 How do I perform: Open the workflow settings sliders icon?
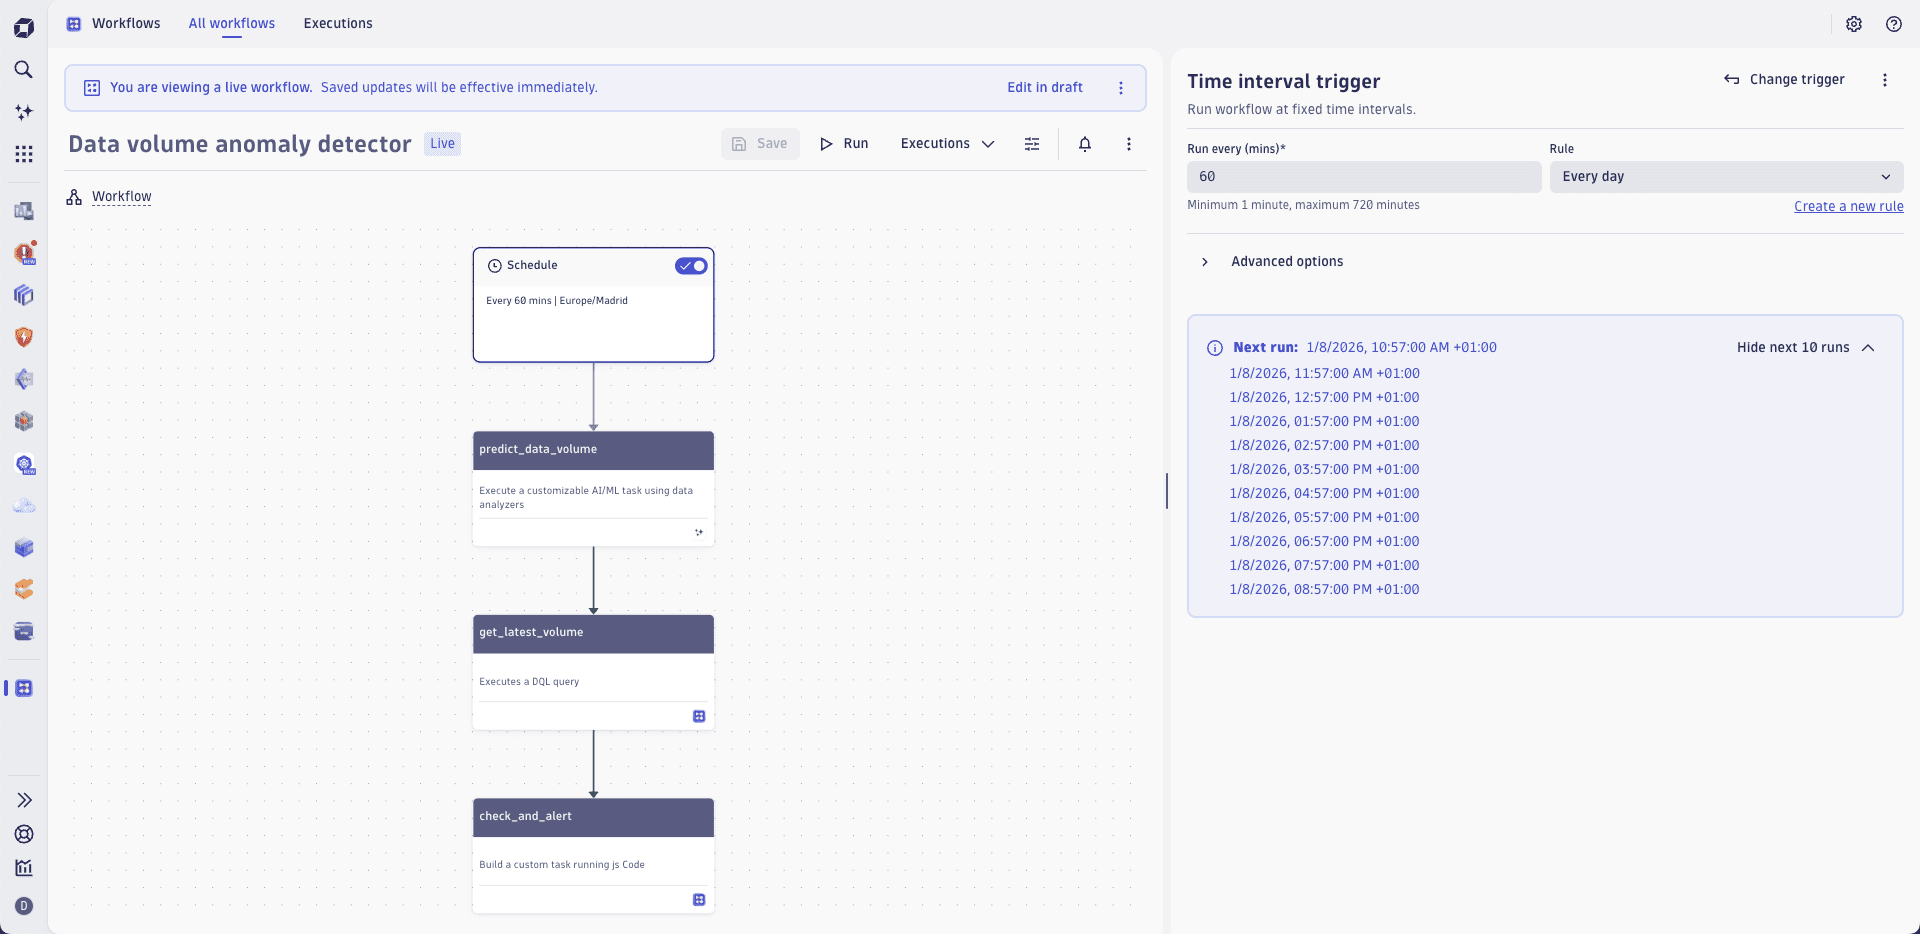tap(1032, 144)
